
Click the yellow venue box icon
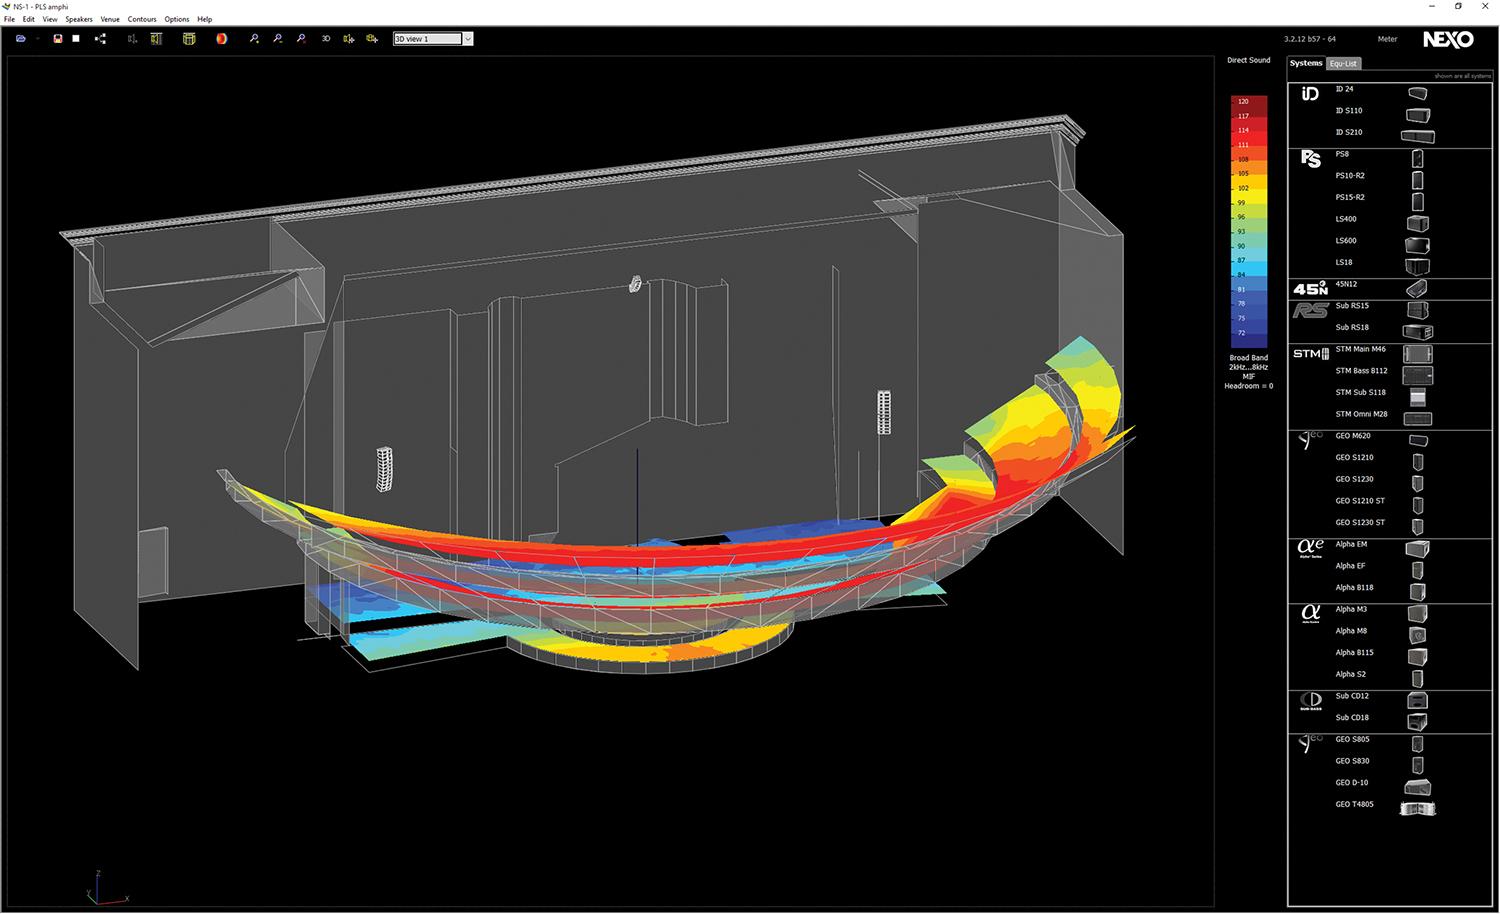(x=189, y=39)
